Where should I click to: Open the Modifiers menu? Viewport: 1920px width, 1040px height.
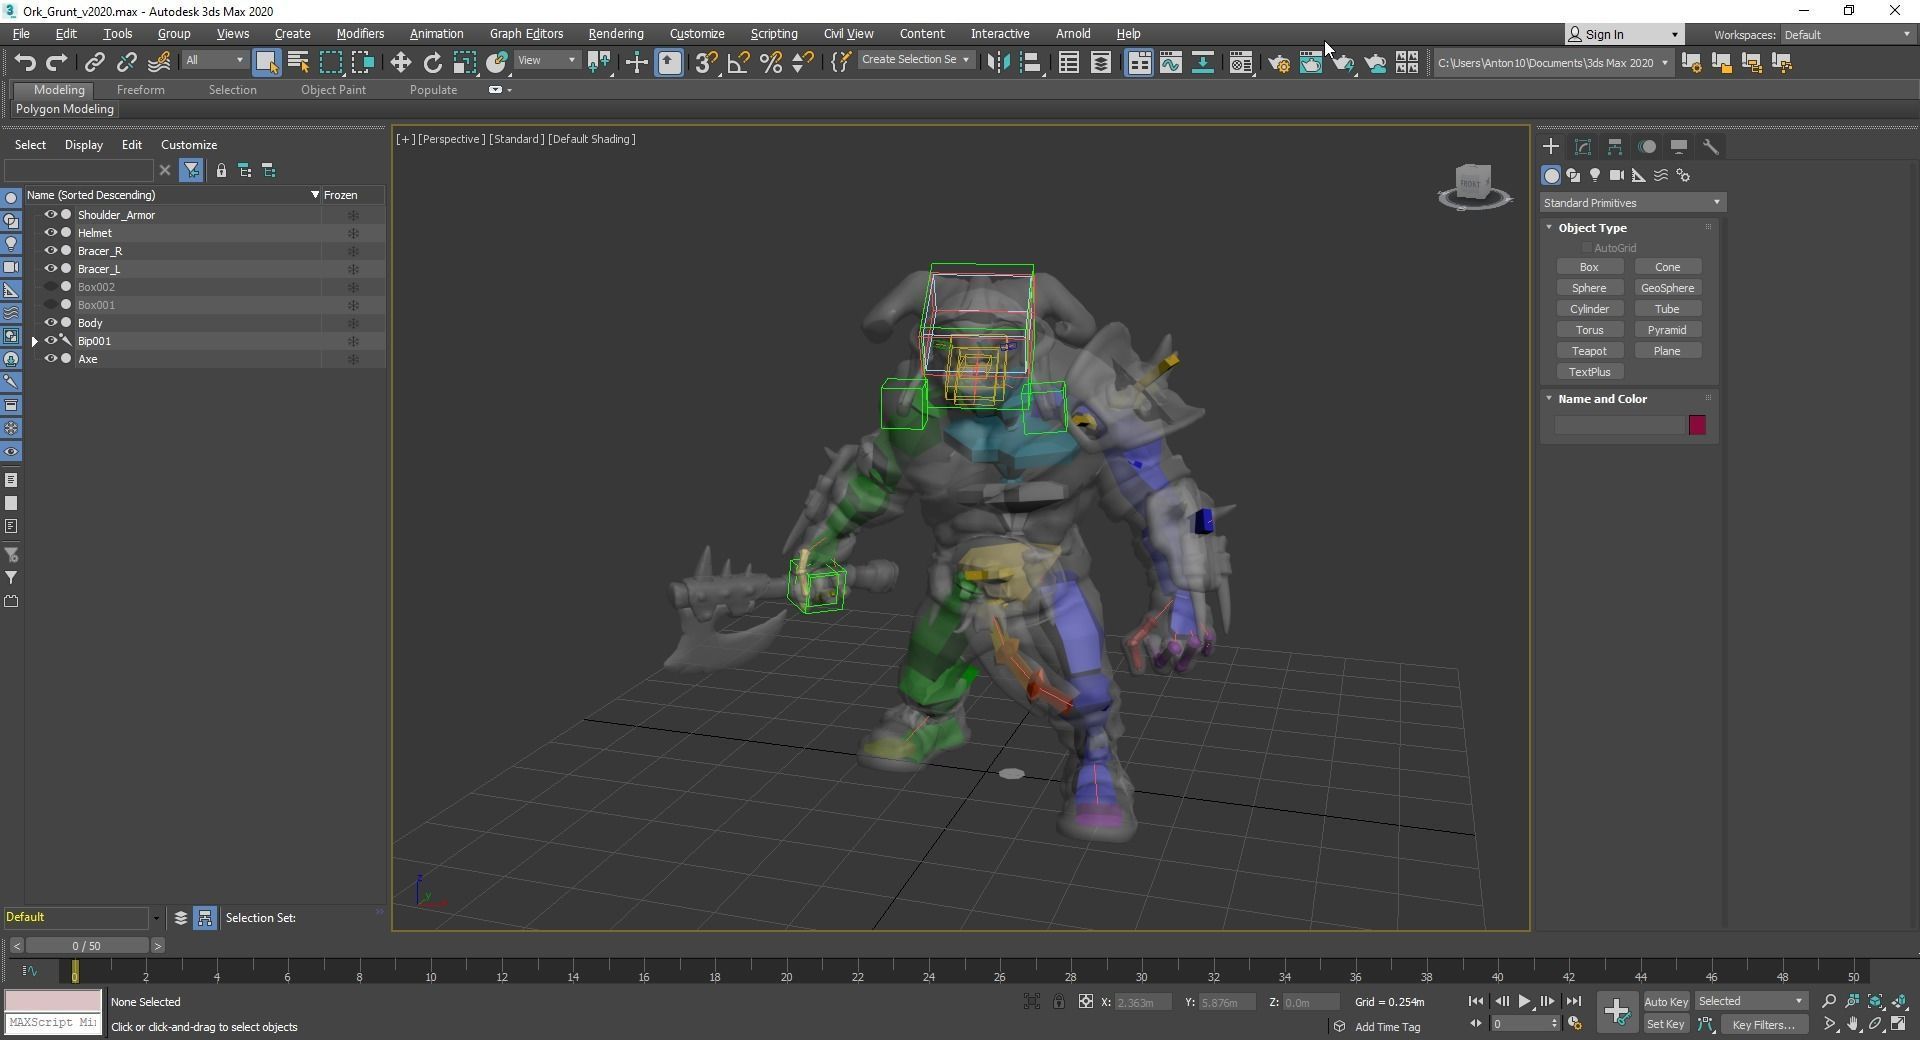(x=360, y=34)
